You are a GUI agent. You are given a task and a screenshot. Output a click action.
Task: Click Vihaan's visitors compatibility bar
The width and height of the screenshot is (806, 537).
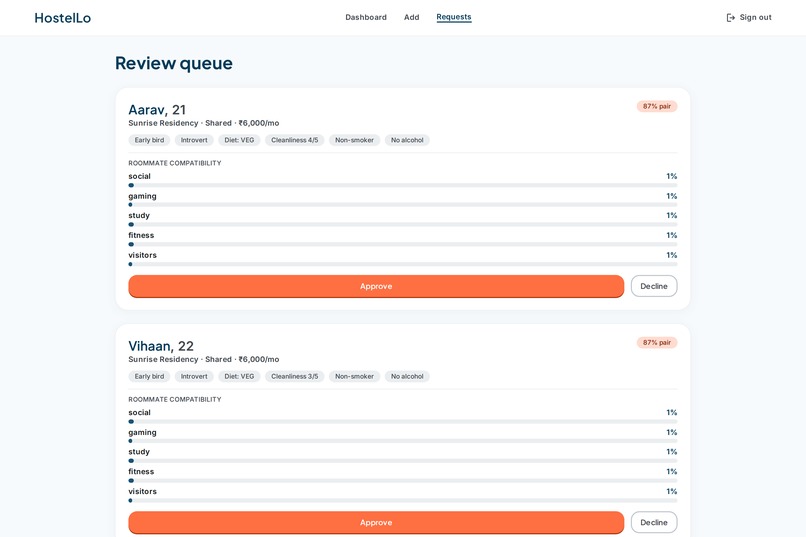pos(403,501)
